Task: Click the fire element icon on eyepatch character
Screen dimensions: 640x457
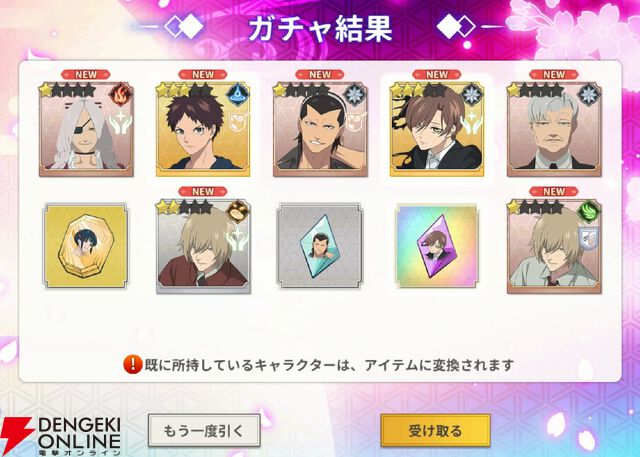Action: click(121, 95)
